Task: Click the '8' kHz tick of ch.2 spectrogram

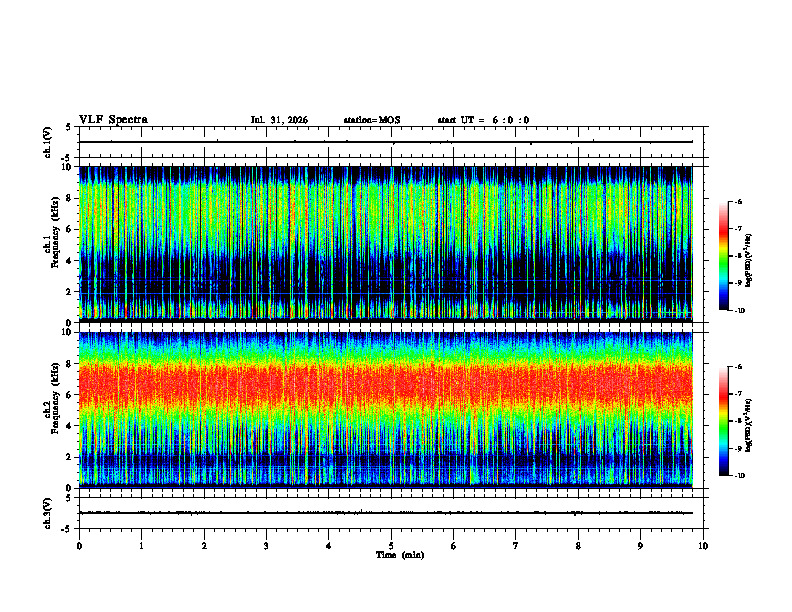Action: pyautogui.click(x=70, y=364)
